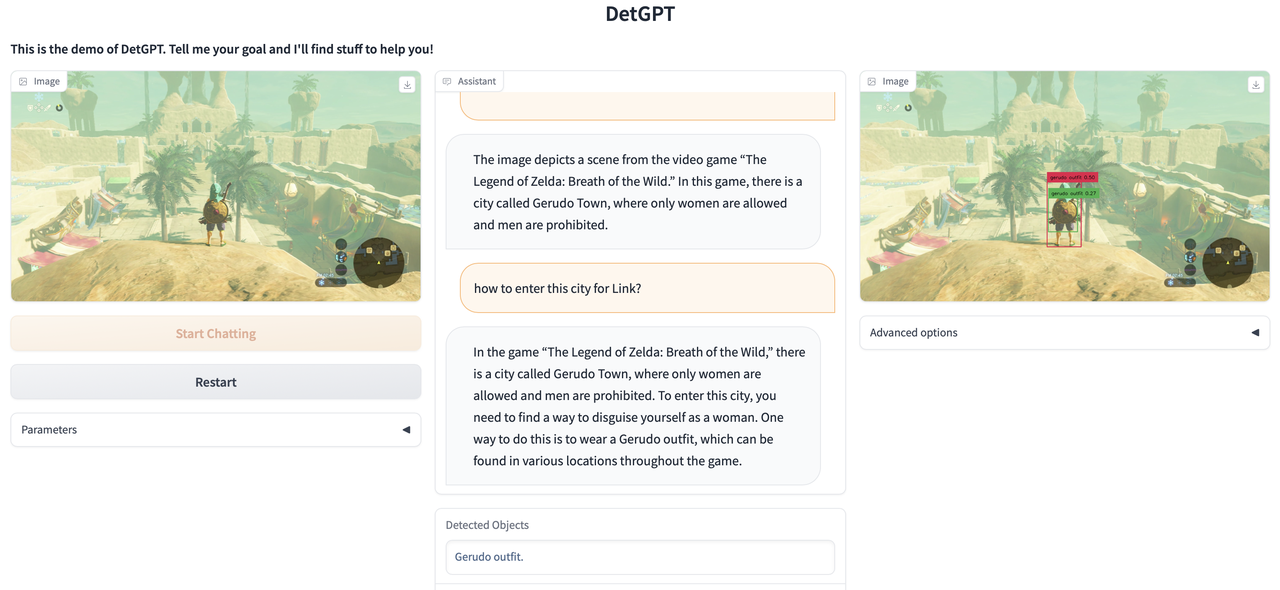Click the right Image label icon

(x=872, y=81)
